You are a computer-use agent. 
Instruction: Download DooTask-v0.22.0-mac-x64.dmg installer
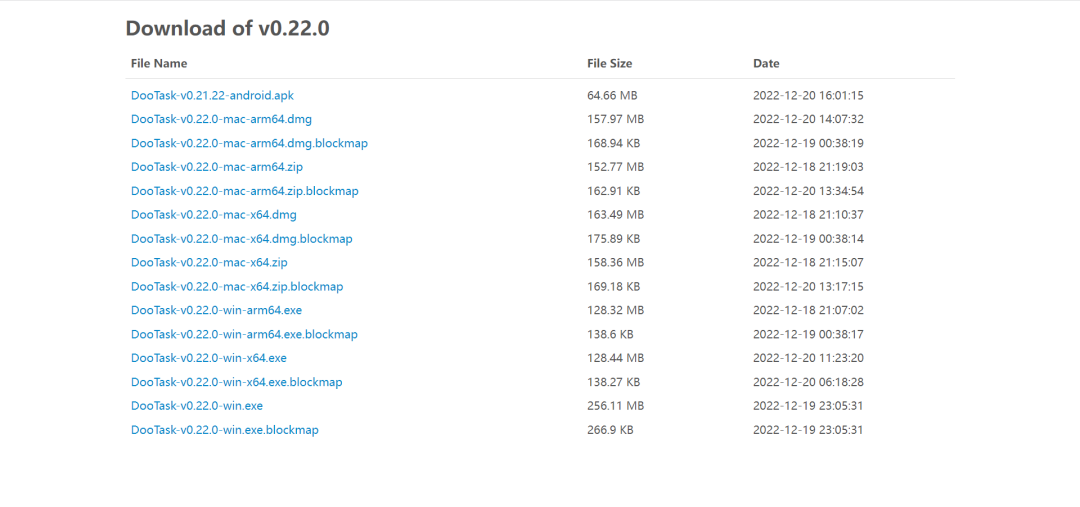(x=213, y=215)
